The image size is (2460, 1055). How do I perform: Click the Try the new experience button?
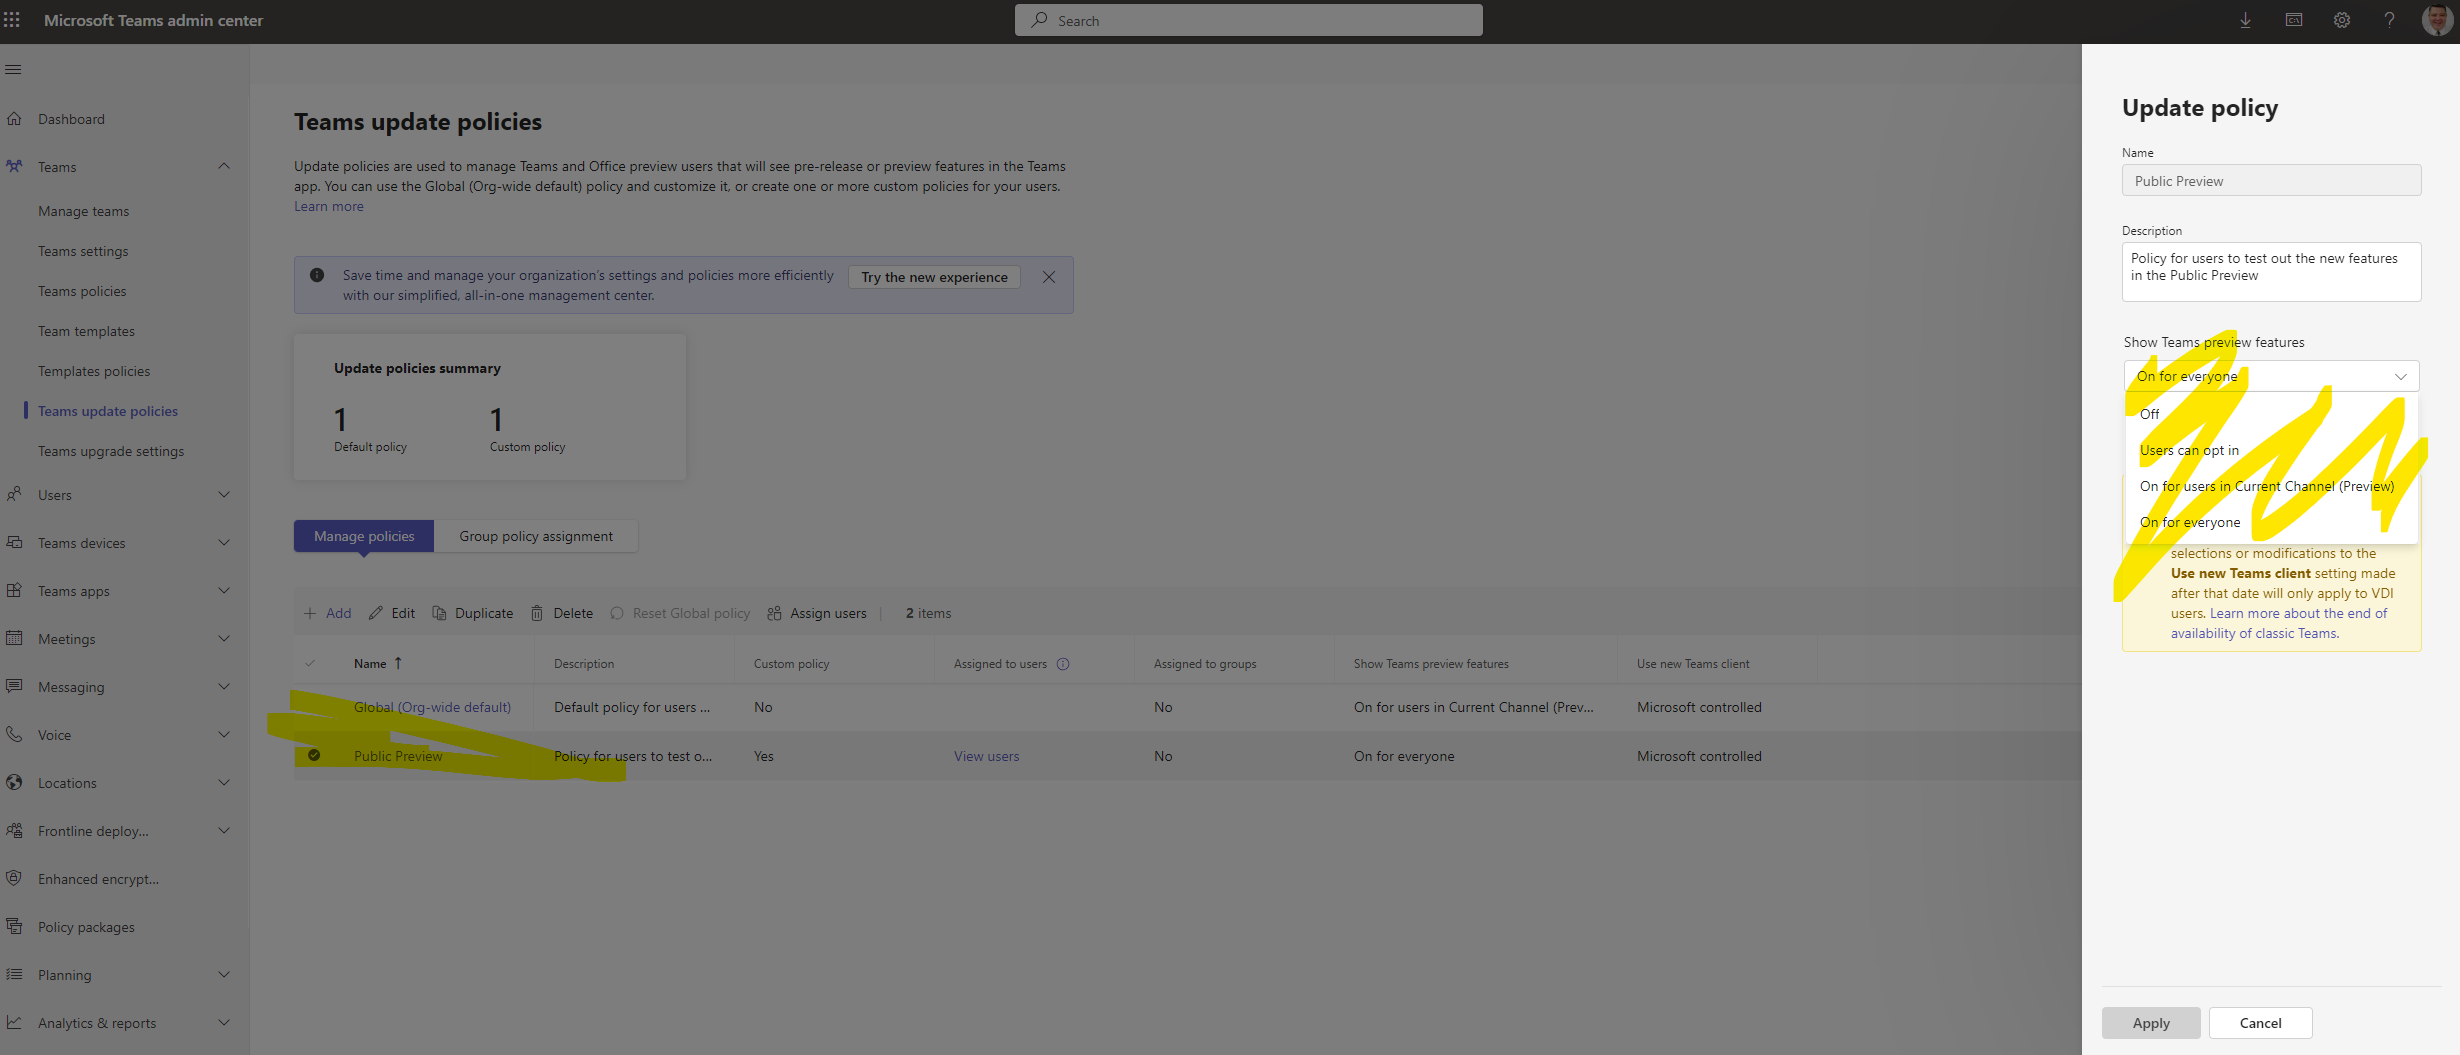933,277
